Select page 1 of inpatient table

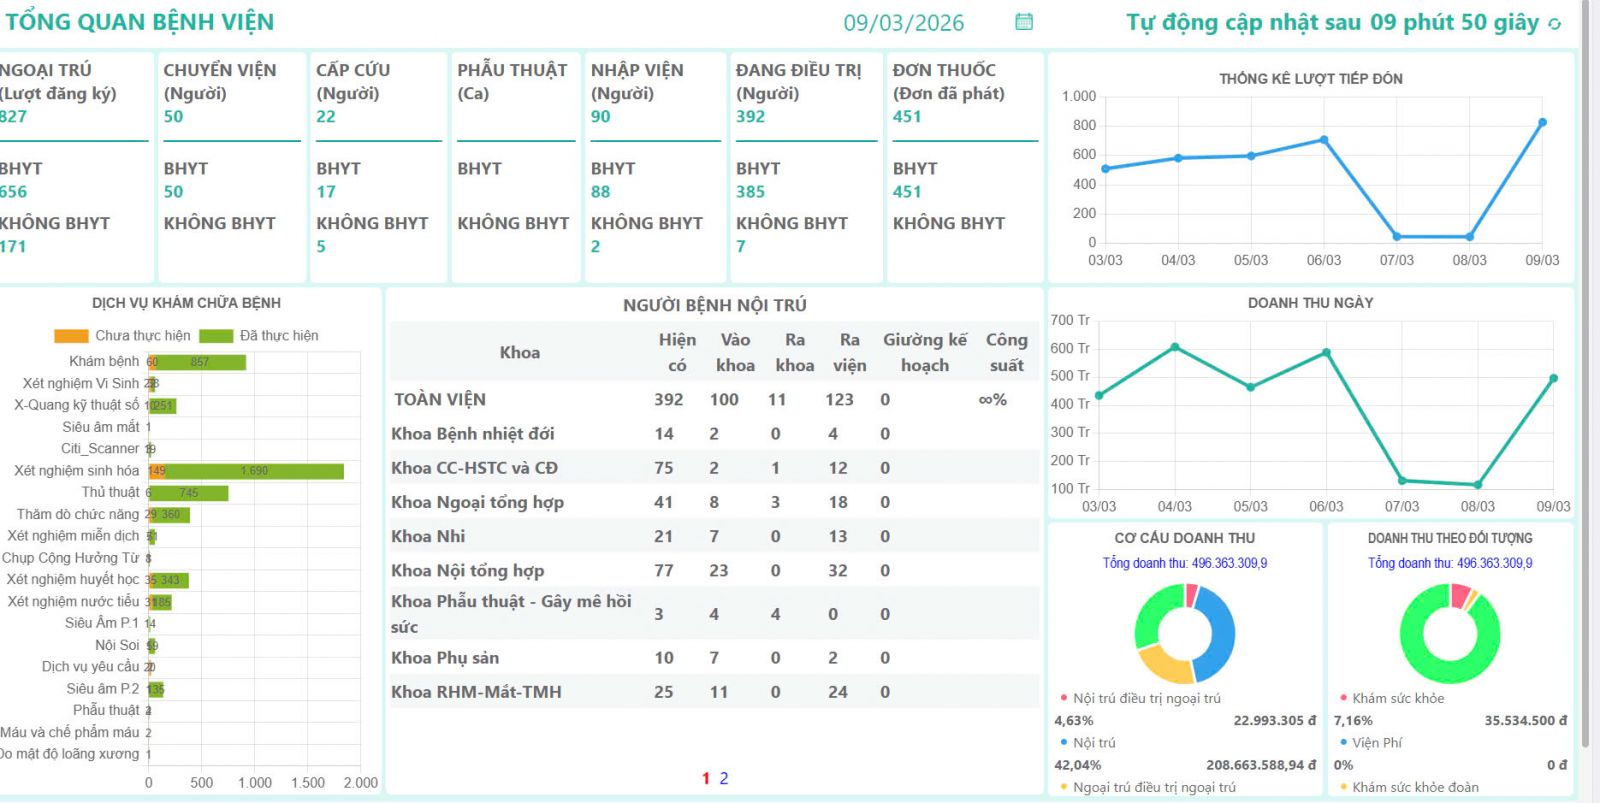(706, 778)
